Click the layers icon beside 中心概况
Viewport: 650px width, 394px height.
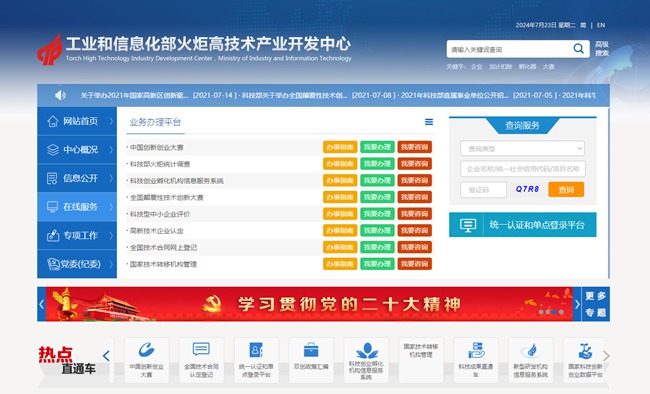pyautogui.click(x=53, y=150)
